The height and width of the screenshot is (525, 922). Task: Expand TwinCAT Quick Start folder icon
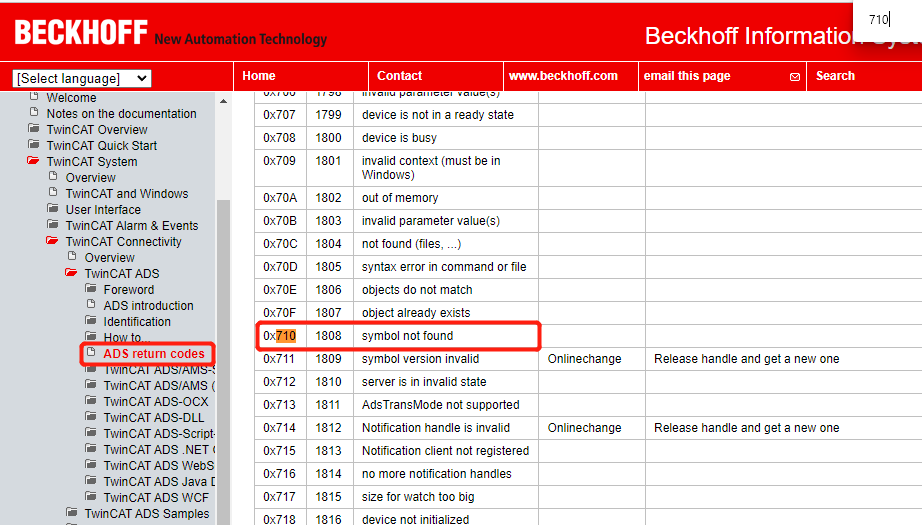(34, 144)
